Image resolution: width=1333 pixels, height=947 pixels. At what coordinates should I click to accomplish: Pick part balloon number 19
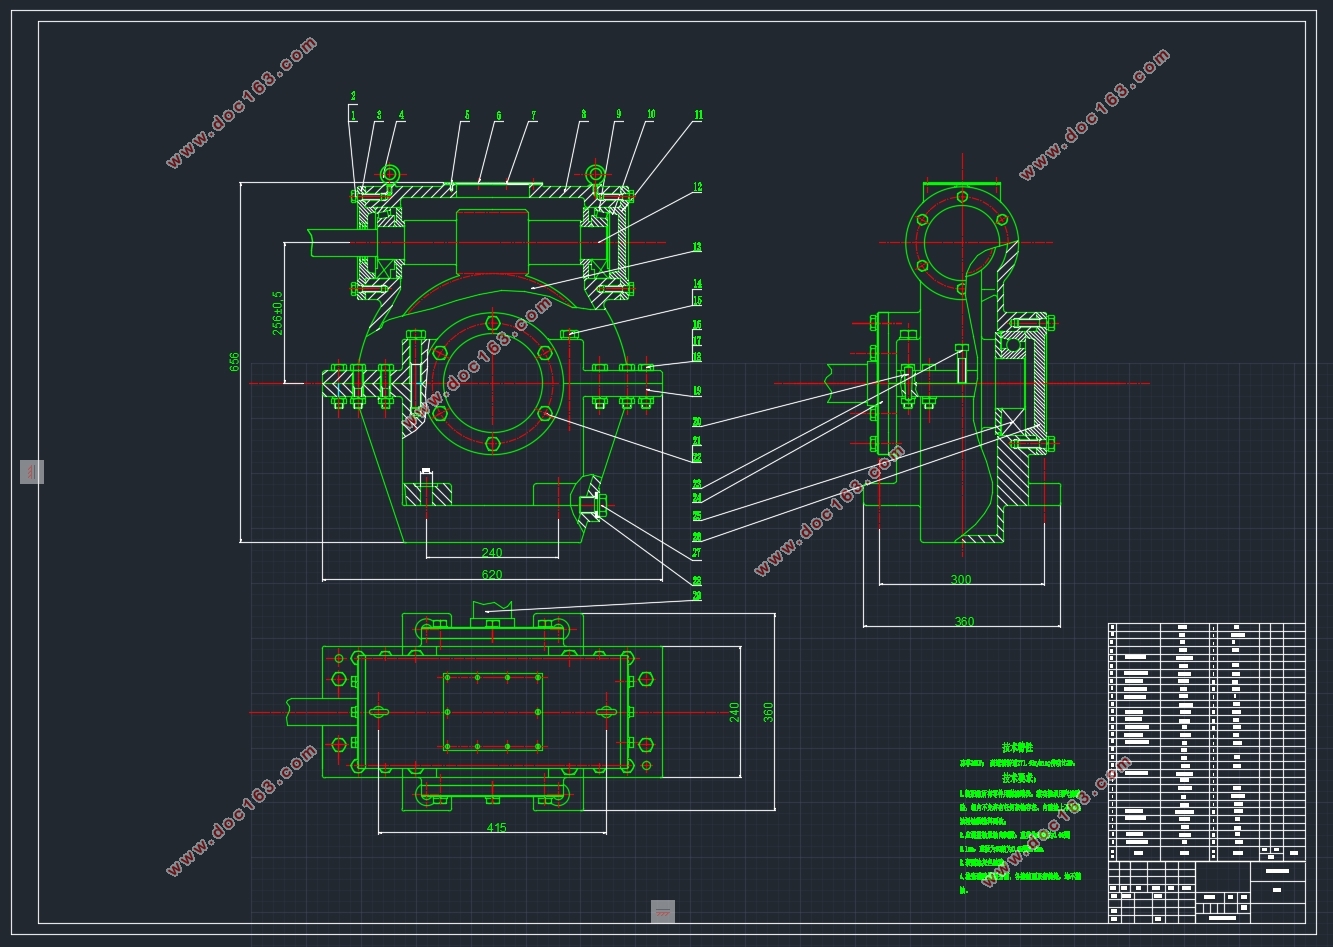[x=697, y=391]
